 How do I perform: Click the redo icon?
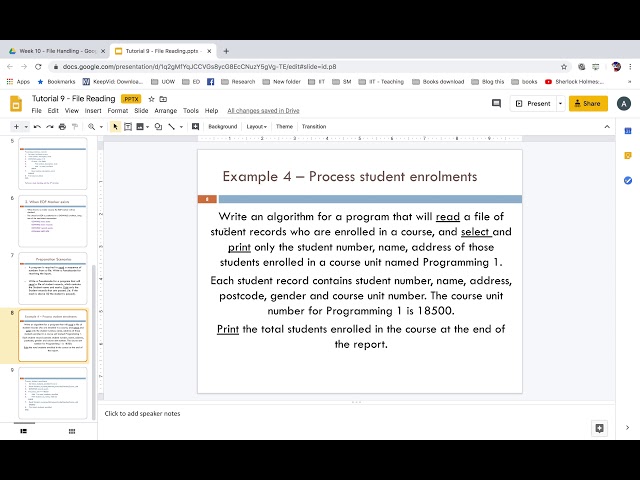pos(50,127)
